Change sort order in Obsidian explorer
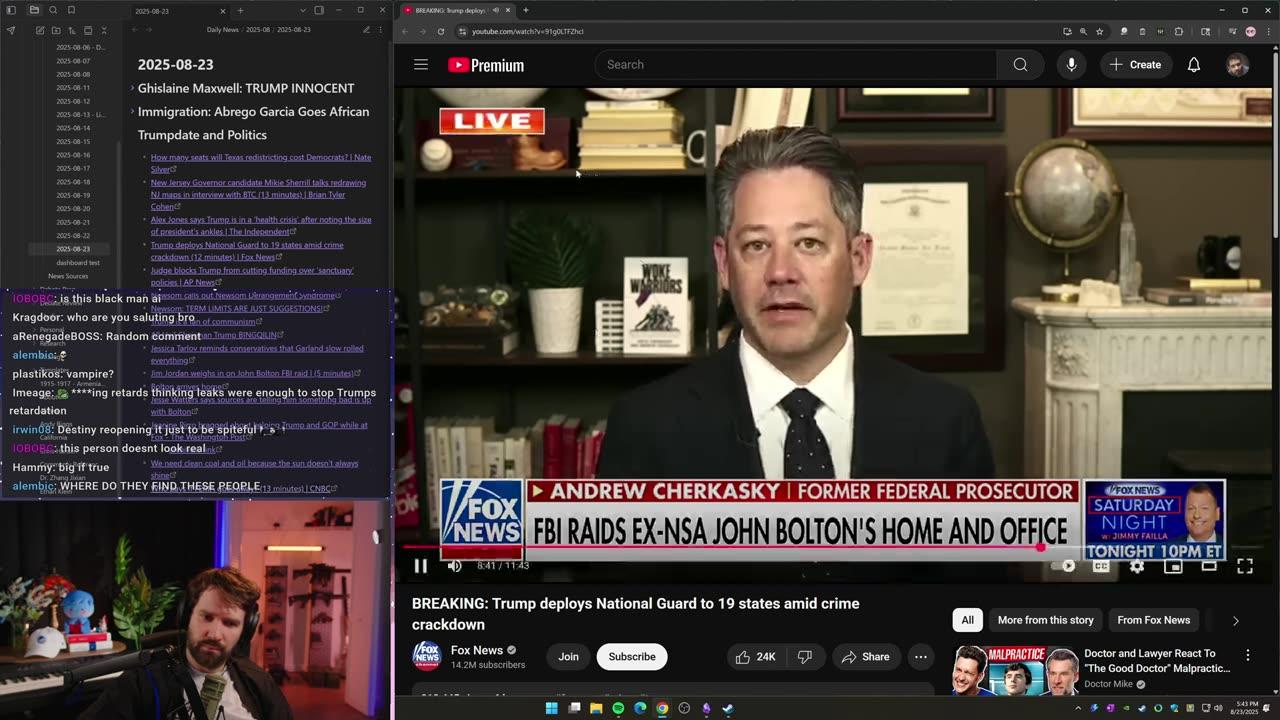 click(x=72, y=30)
